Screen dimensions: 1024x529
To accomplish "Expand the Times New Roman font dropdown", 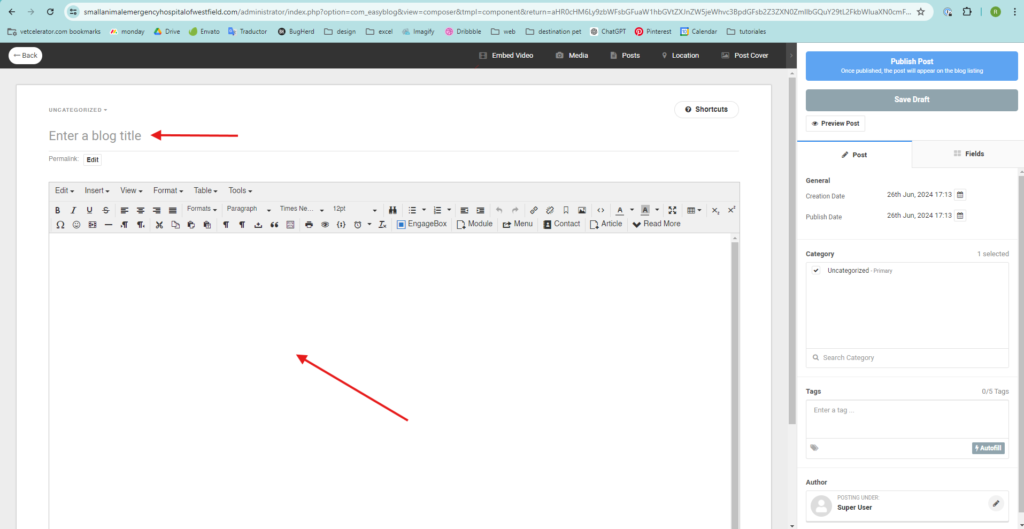I will click(x=301, y=209).
